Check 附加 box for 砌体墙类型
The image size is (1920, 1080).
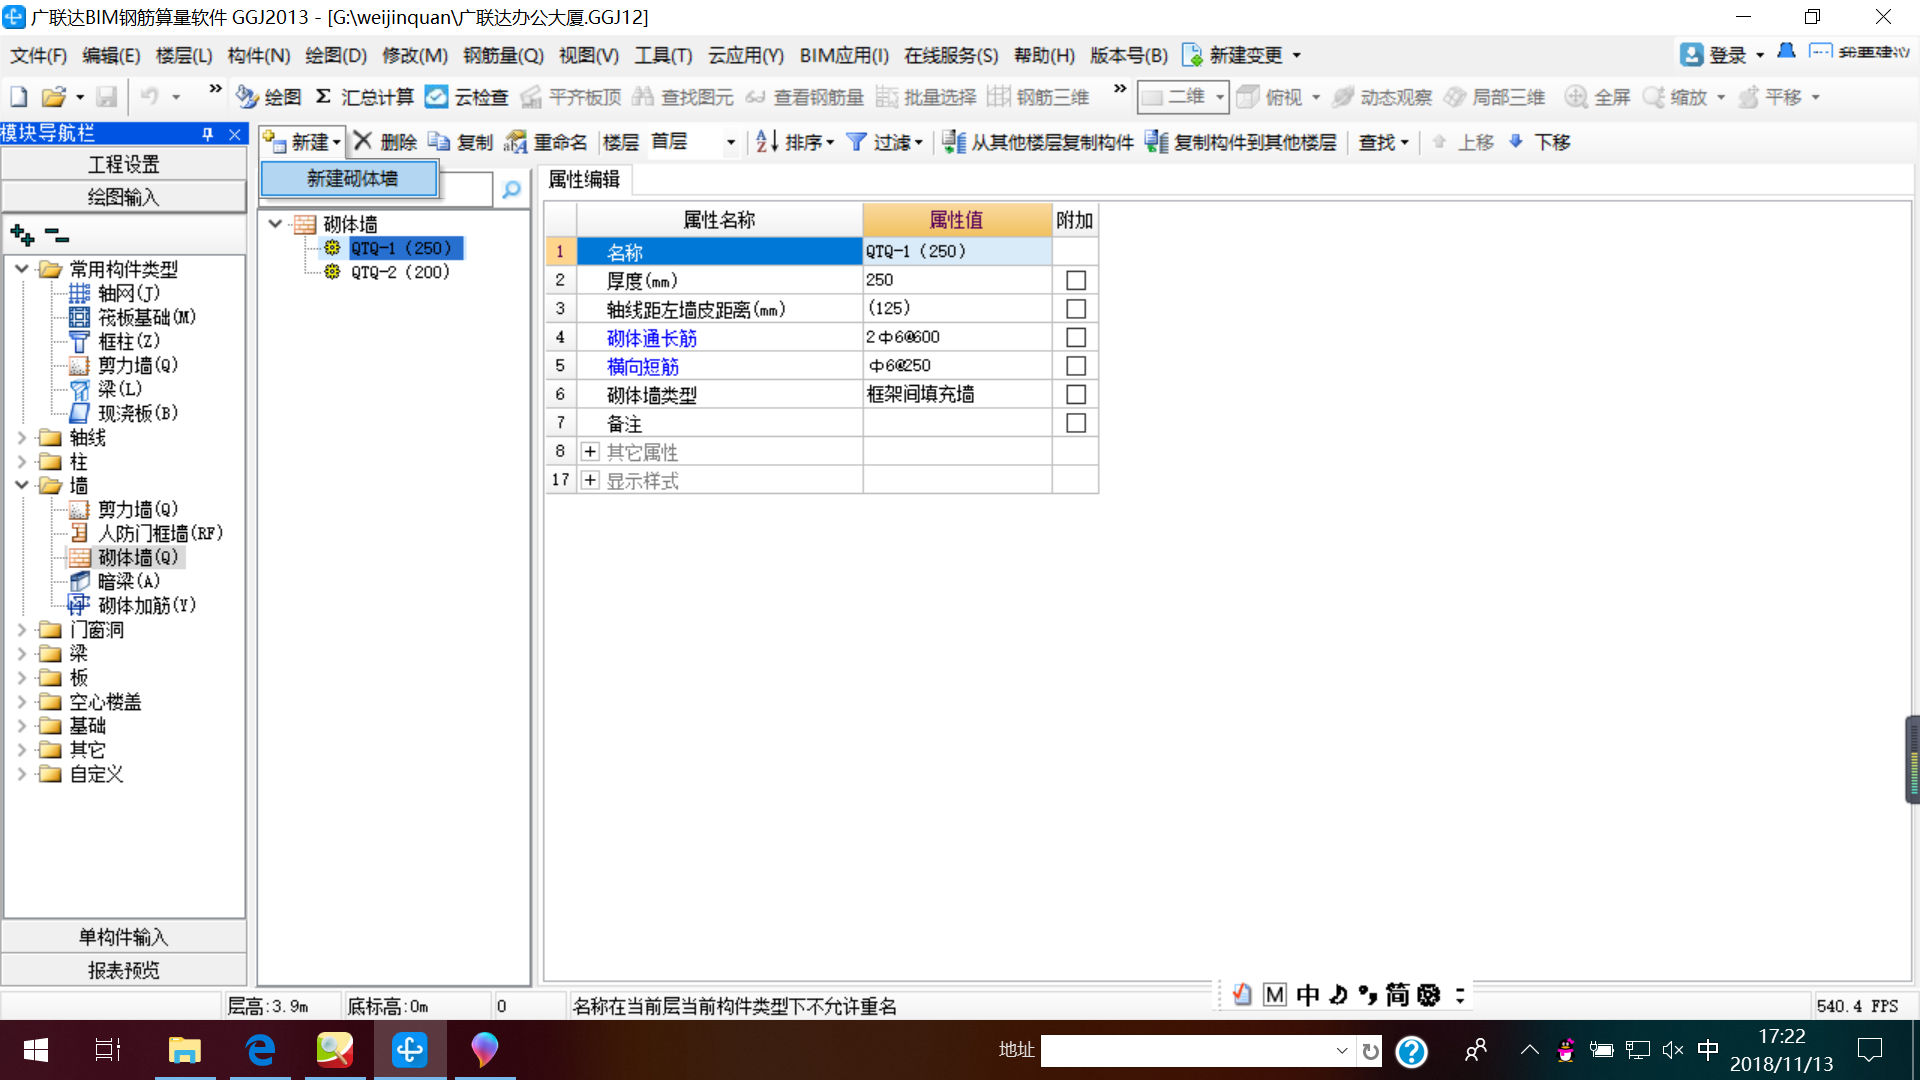1076,394
